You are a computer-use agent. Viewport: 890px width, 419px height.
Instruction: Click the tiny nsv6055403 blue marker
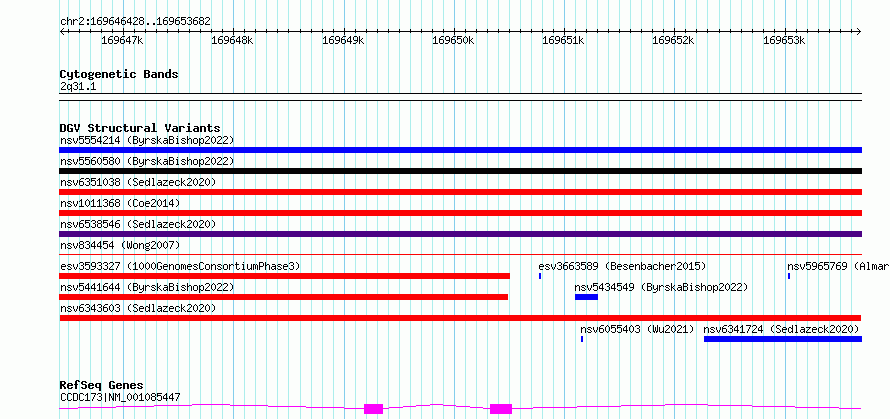582,339
